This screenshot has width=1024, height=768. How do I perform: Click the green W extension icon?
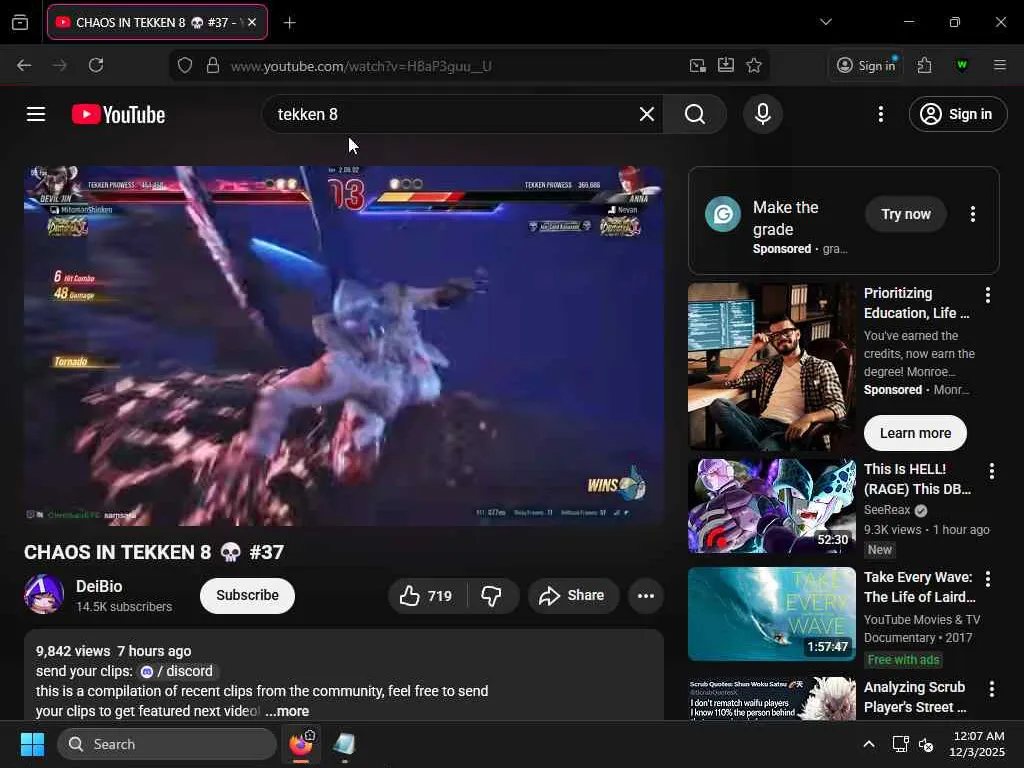point(962,65)
